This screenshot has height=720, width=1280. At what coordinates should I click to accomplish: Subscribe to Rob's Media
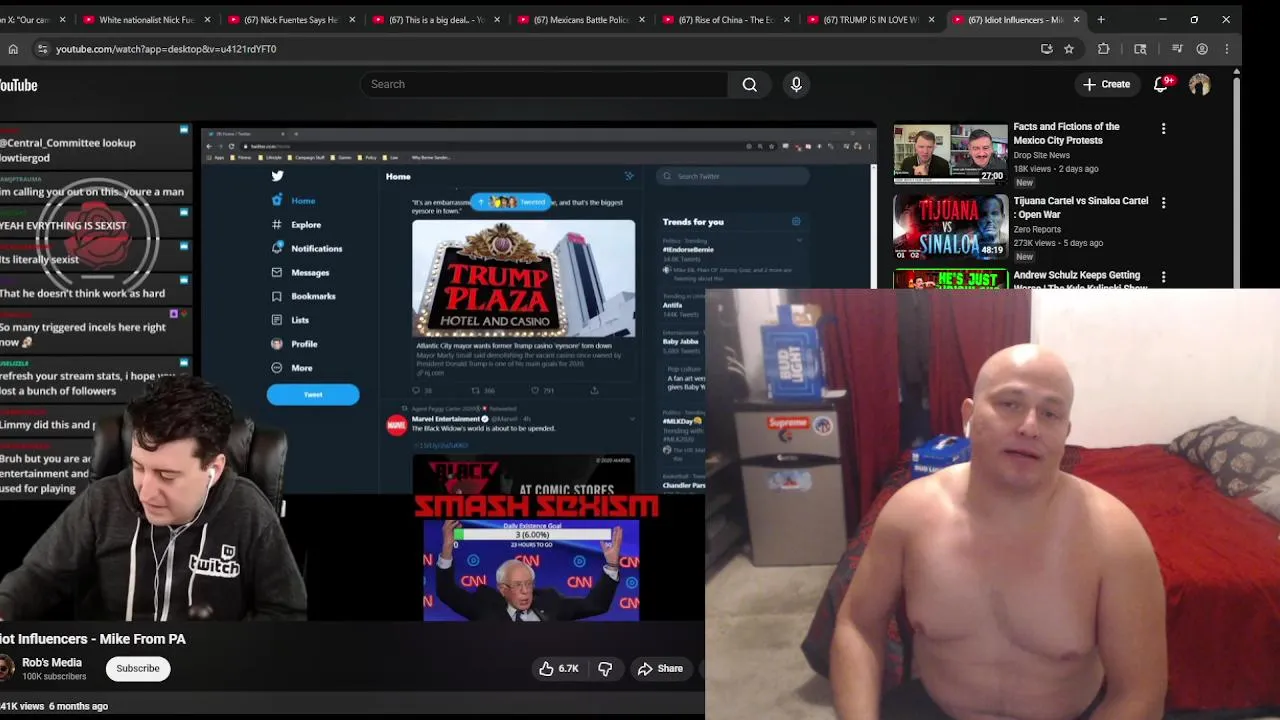click(x=138, y=669)
